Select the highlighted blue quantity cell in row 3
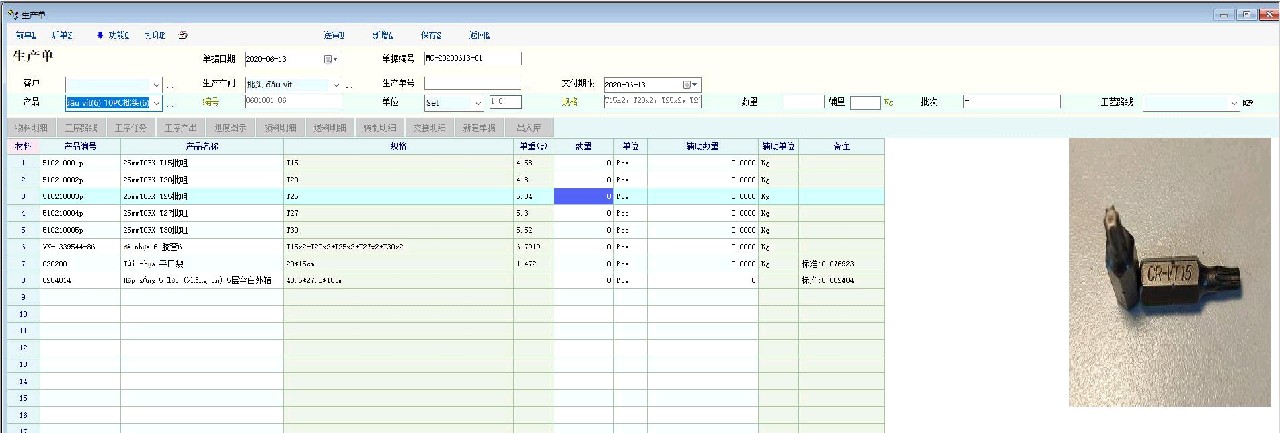The width and height of the screenshot is (1280, 433). 583,196
